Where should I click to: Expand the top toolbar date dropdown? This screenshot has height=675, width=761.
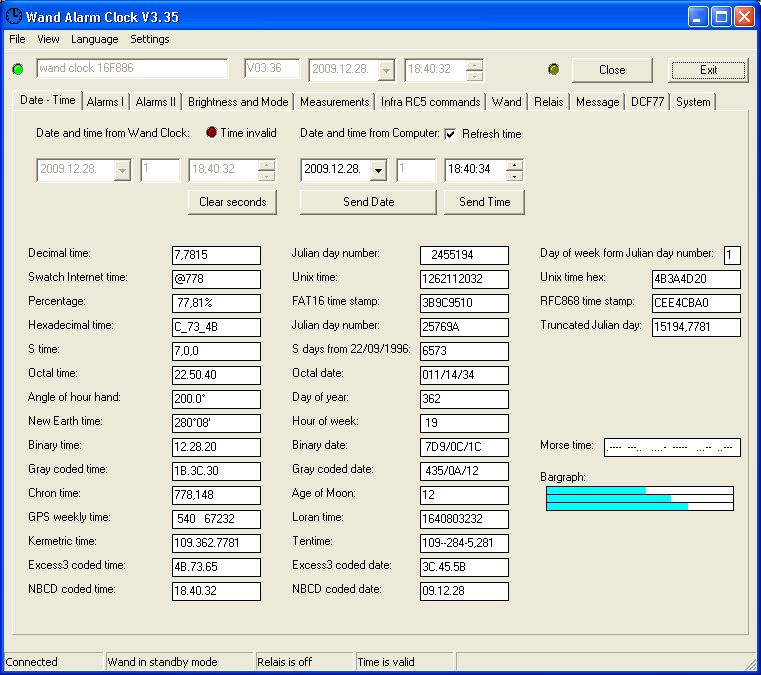point(386,70)
